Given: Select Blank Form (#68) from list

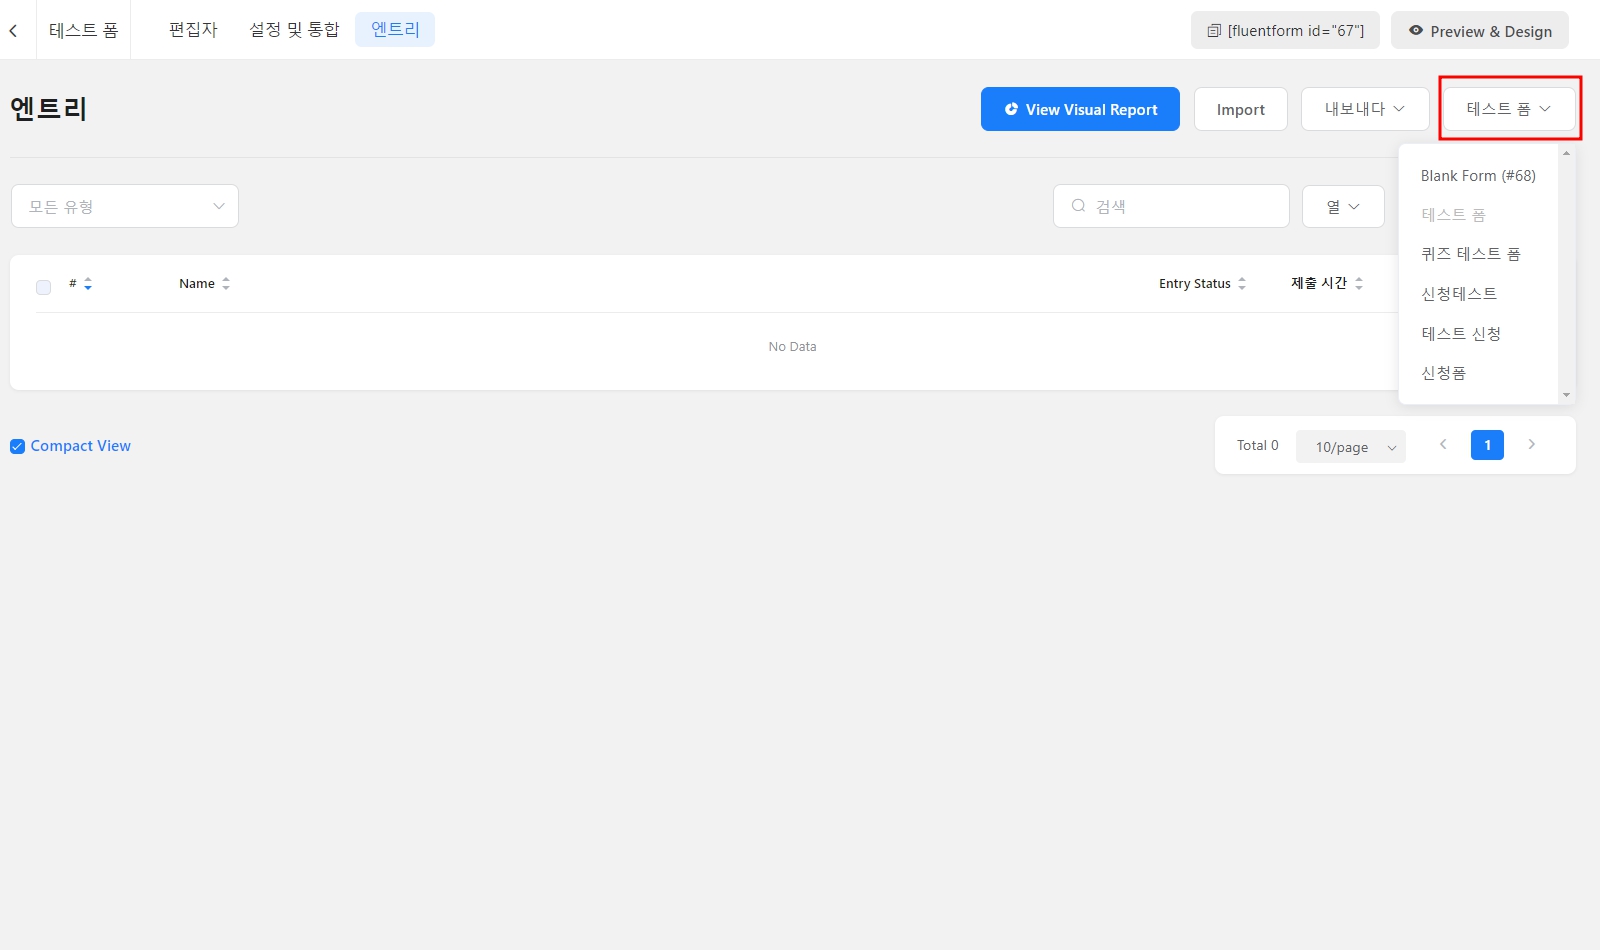Looking at the screenshot, I should tap(1478, 176).
